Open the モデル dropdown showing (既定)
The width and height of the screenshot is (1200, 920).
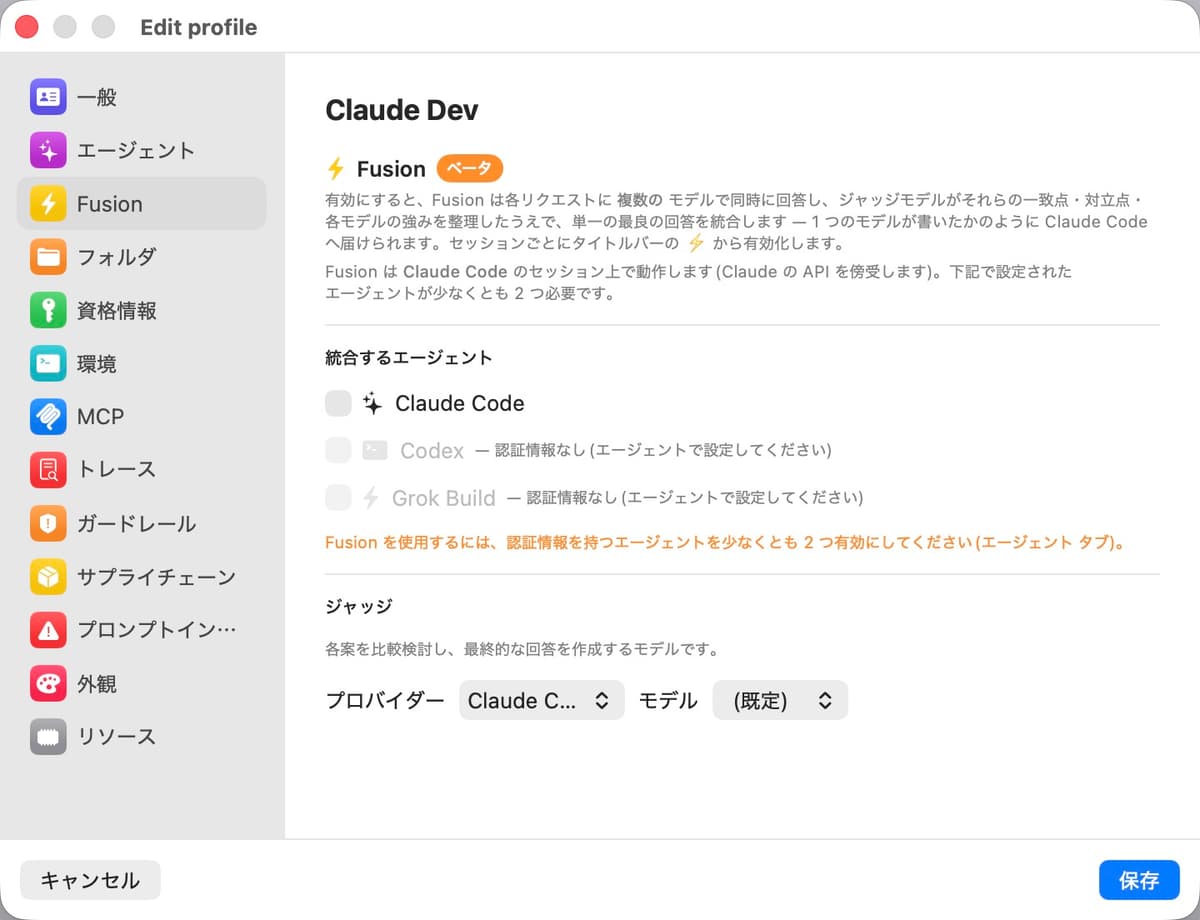pos(780,700)
